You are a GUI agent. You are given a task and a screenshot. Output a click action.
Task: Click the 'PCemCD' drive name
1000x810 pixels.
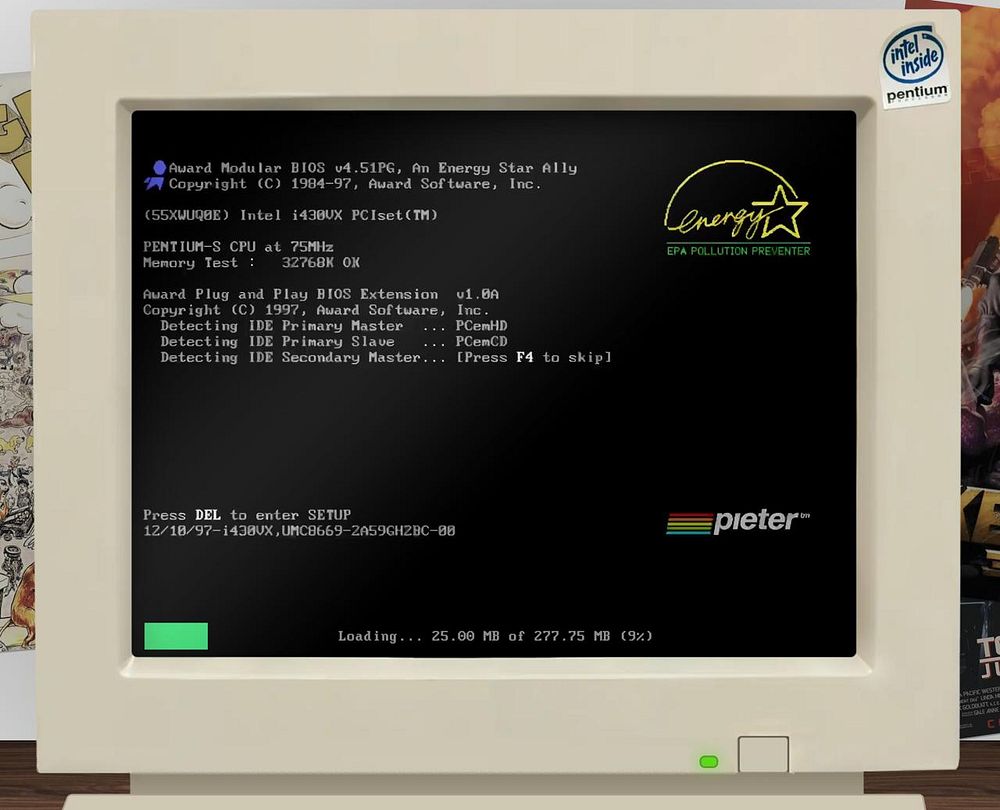[482, 341]
